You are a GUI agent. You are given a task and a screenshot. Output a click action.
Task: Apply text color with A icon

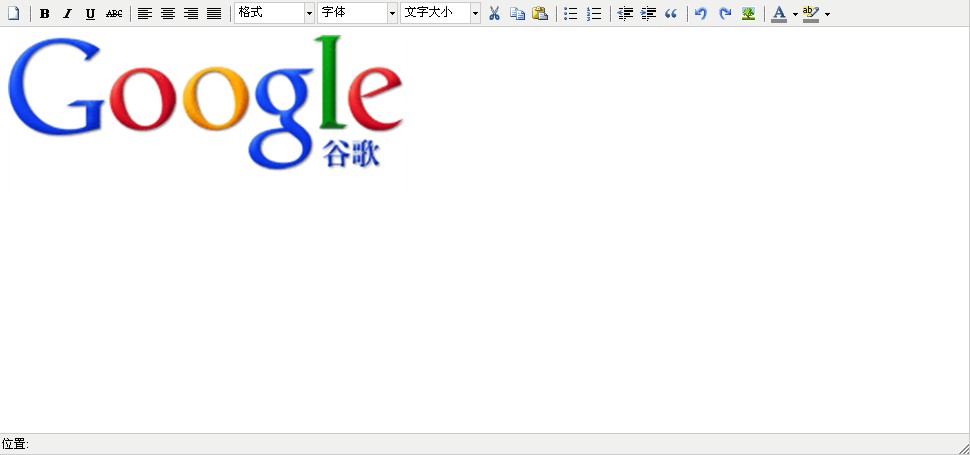point(779,13)
